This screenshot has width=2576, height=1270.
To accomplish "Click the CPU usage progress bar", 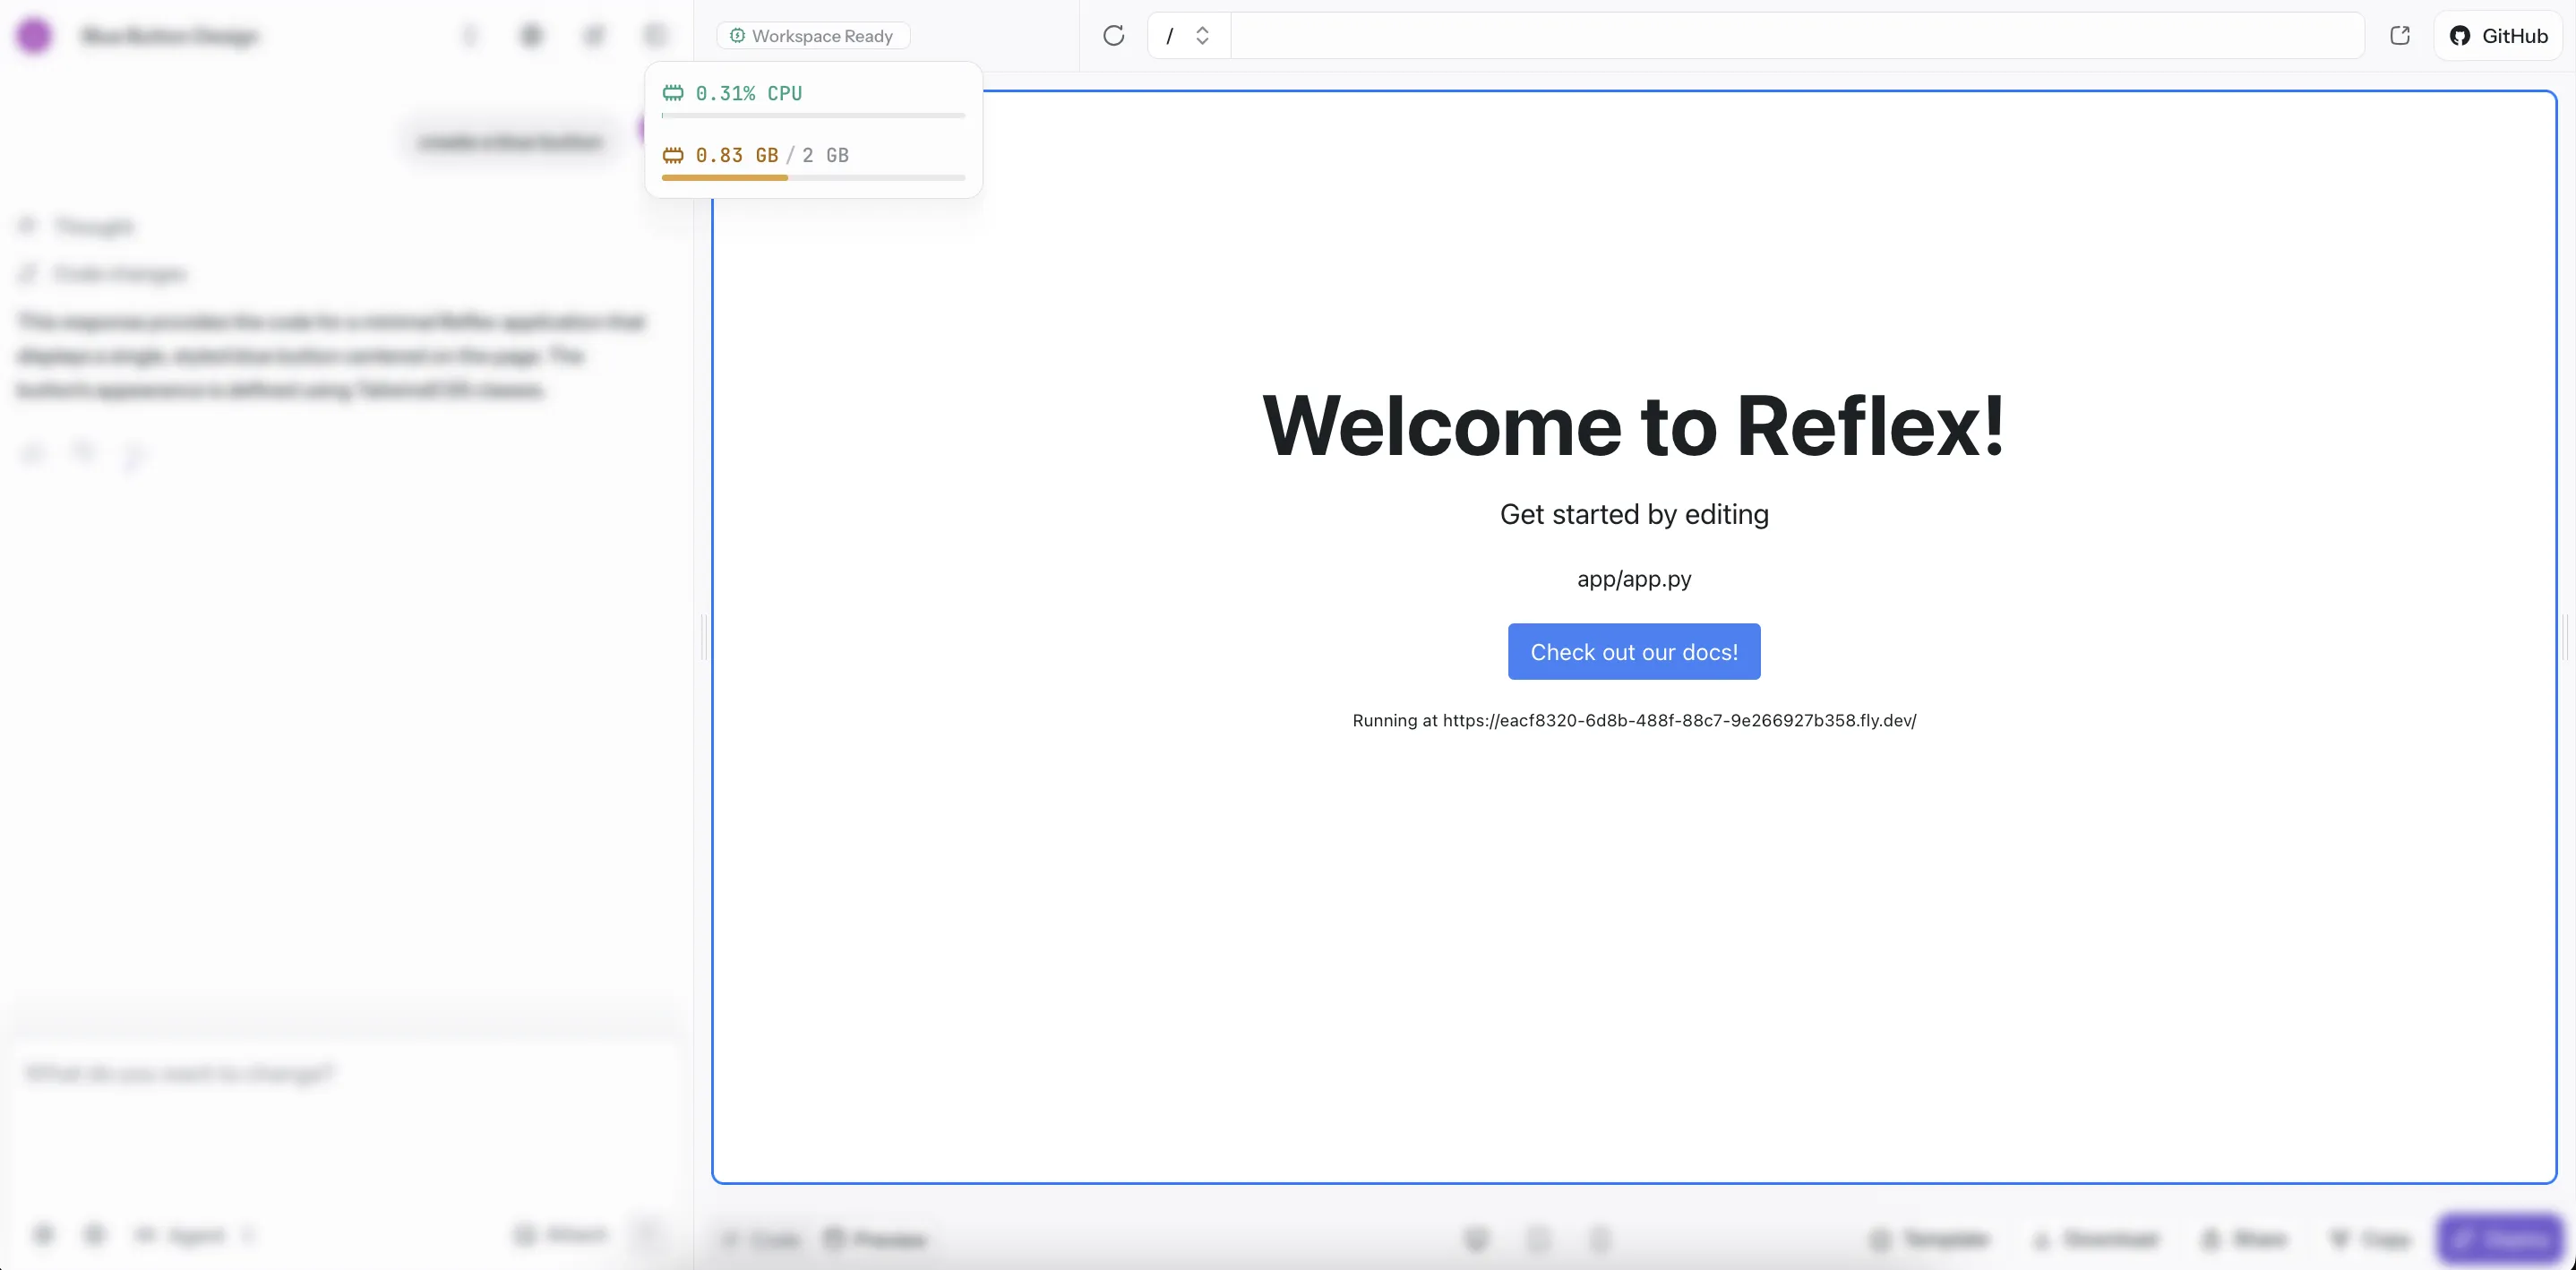I will [812, 116].
